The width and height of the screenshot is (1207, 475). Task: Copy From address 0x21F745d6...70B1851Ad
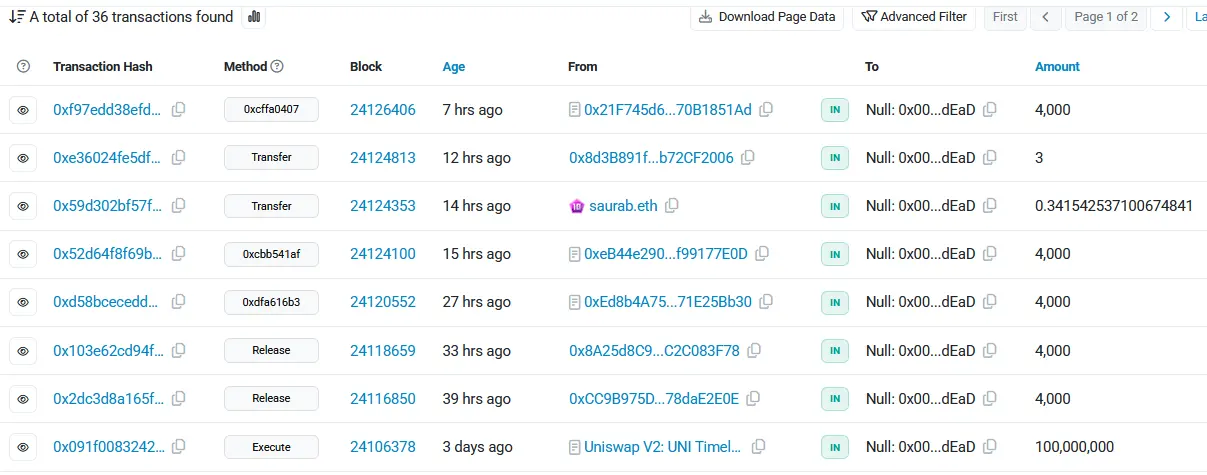[766, 110]
